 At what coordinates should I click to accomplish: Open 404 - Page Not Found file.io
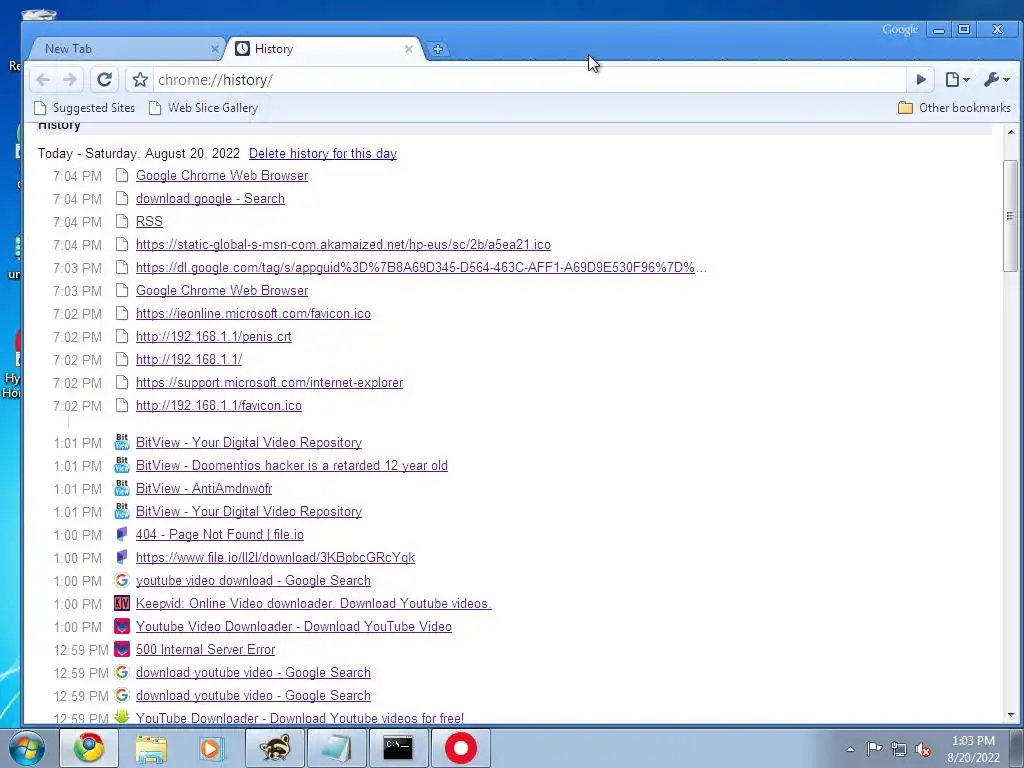[219, 535]
